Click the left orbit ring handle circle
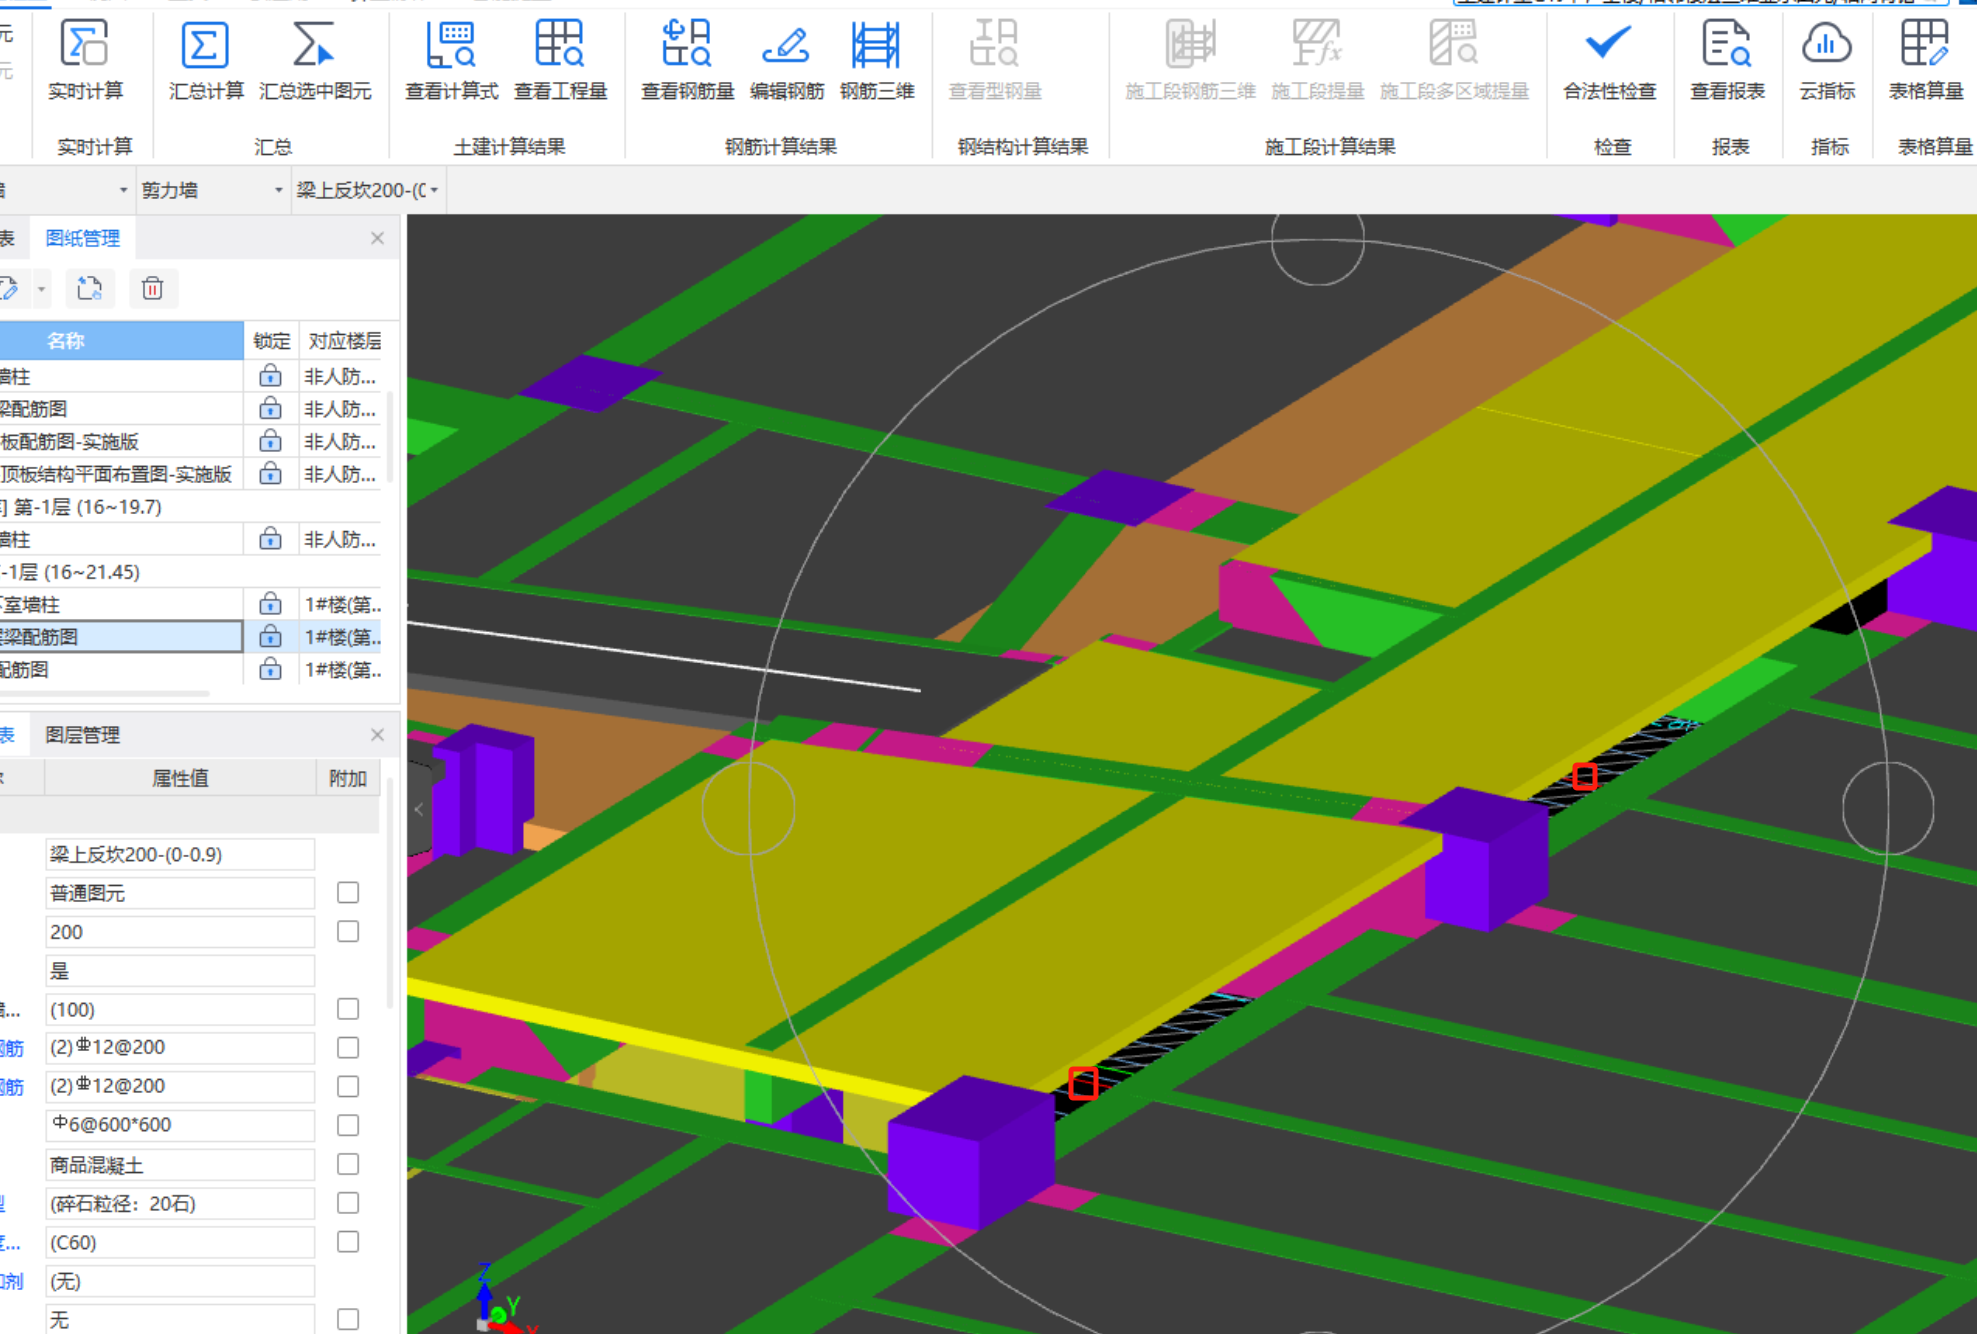Screen dimensions: 1977x1334 click(x=749, y=809)
